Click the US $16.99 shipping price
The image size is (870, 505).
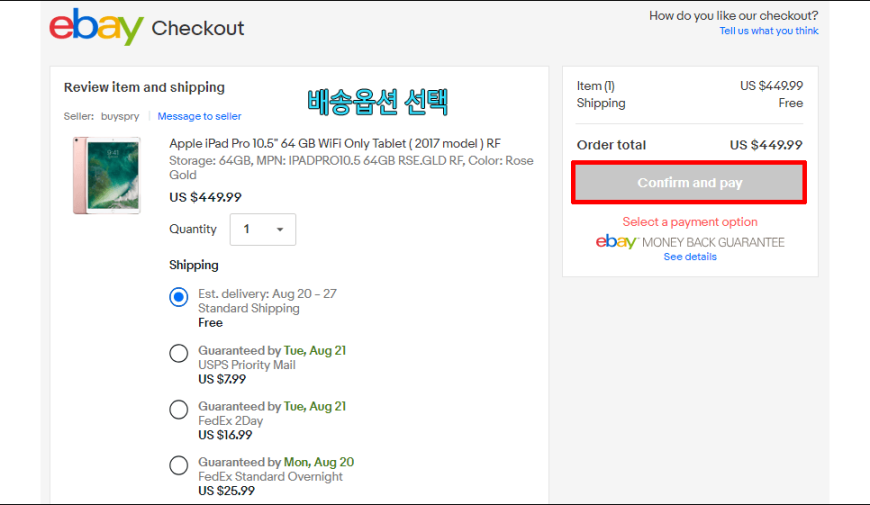[x=225, y=435]
